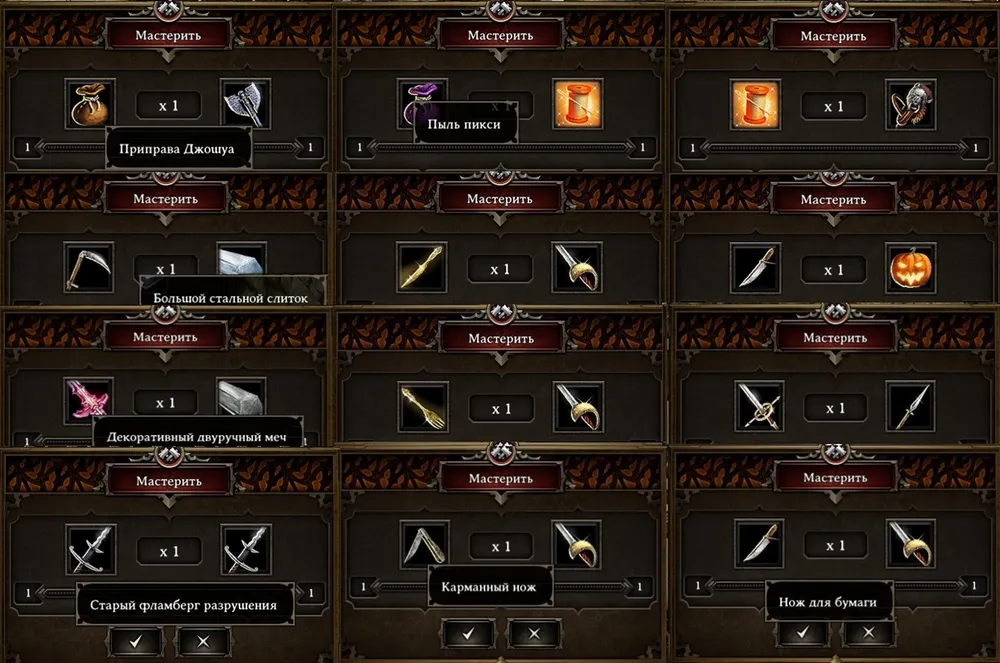The height and width of the screenshot is (663, 1000).
Task: Click the brown seasoning pouch icon
Action: click(90, 104)
